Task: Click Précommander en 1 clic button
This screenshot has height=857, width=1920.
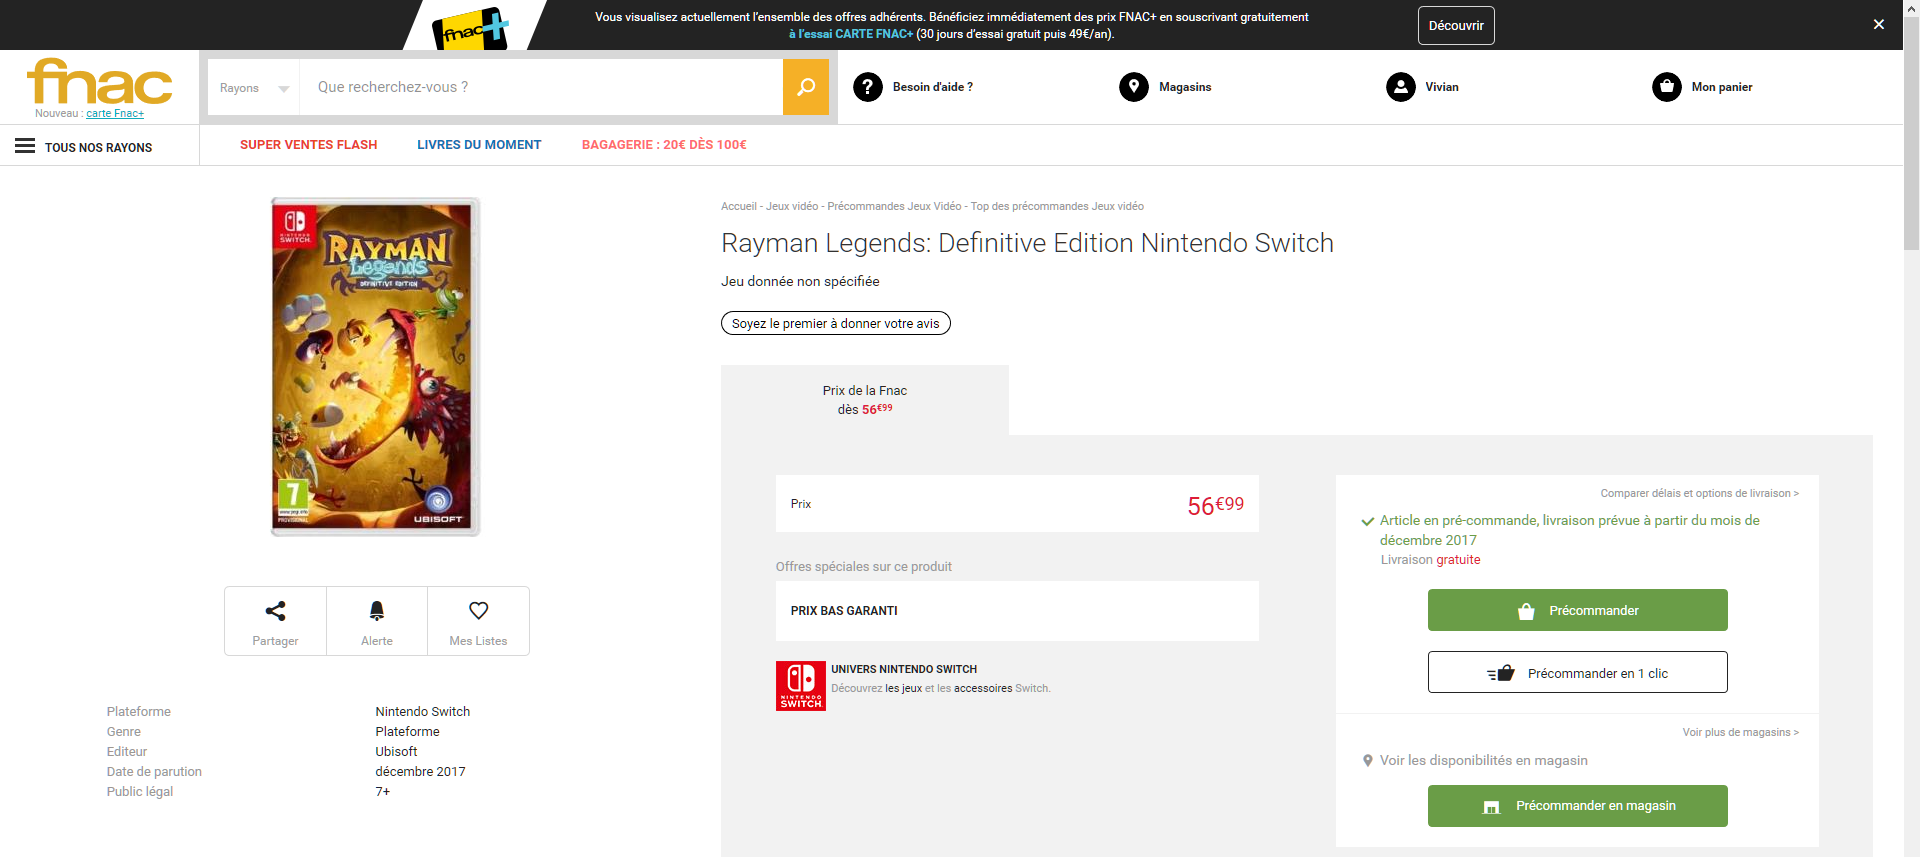Action: [1578, 672]
